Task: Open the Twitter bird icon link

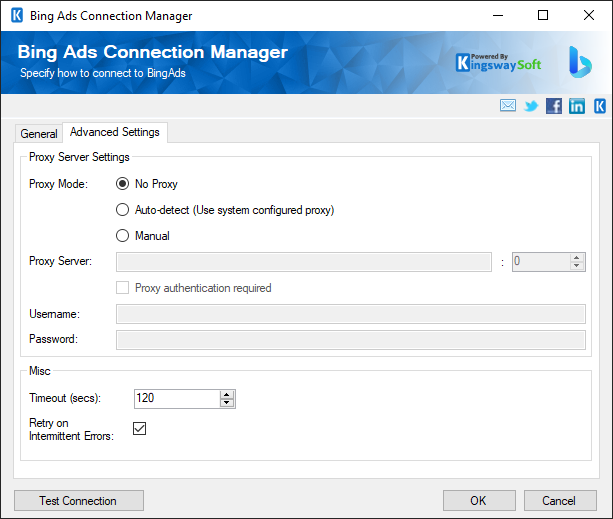Action: point(531,106)
